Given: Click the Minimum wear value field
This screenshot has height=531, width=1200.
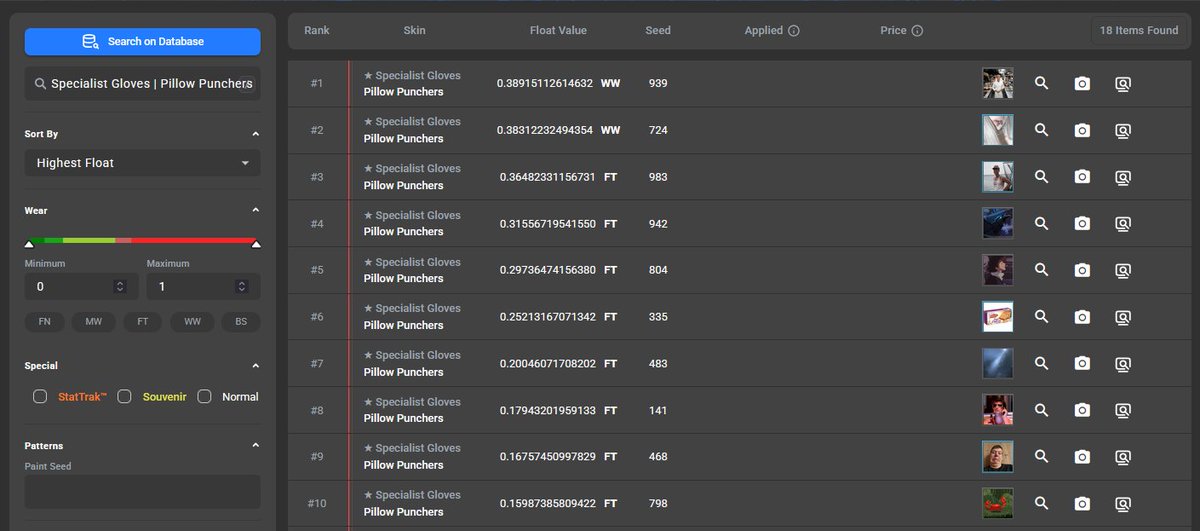Looking at the screenshot, I should coord(81,287).
